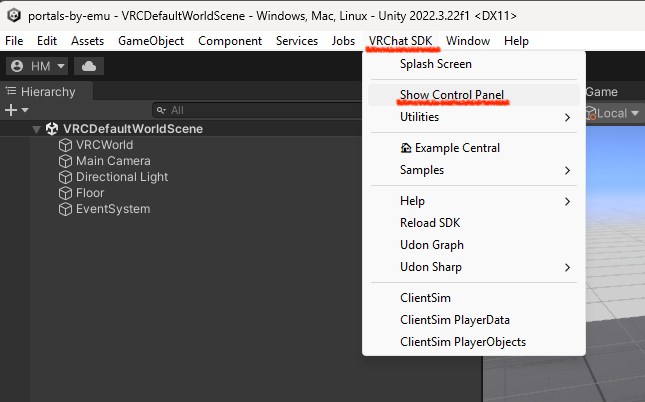The height and width of the screenshot is (402, 645).
Task: Select the Main Camera cube icon
Action: [x=66, y=161]
